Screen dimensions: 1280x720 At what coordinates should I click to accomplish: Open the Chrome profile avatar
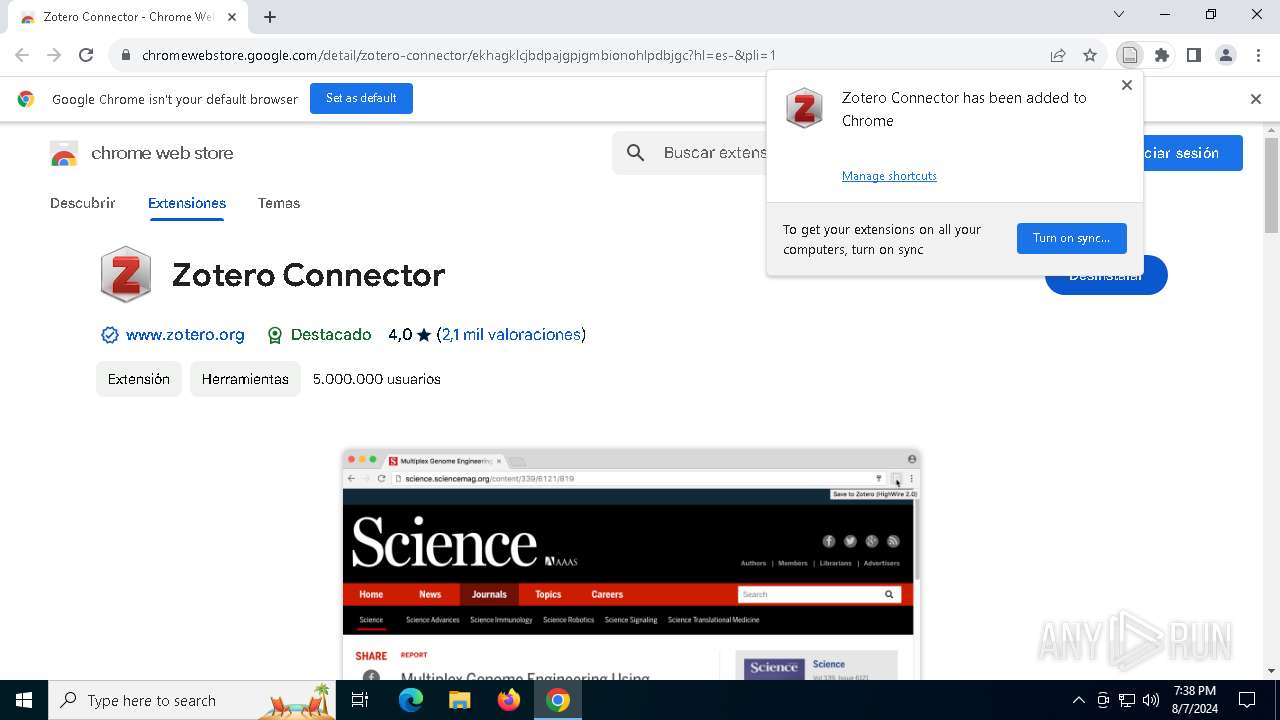pos(1226,55)
